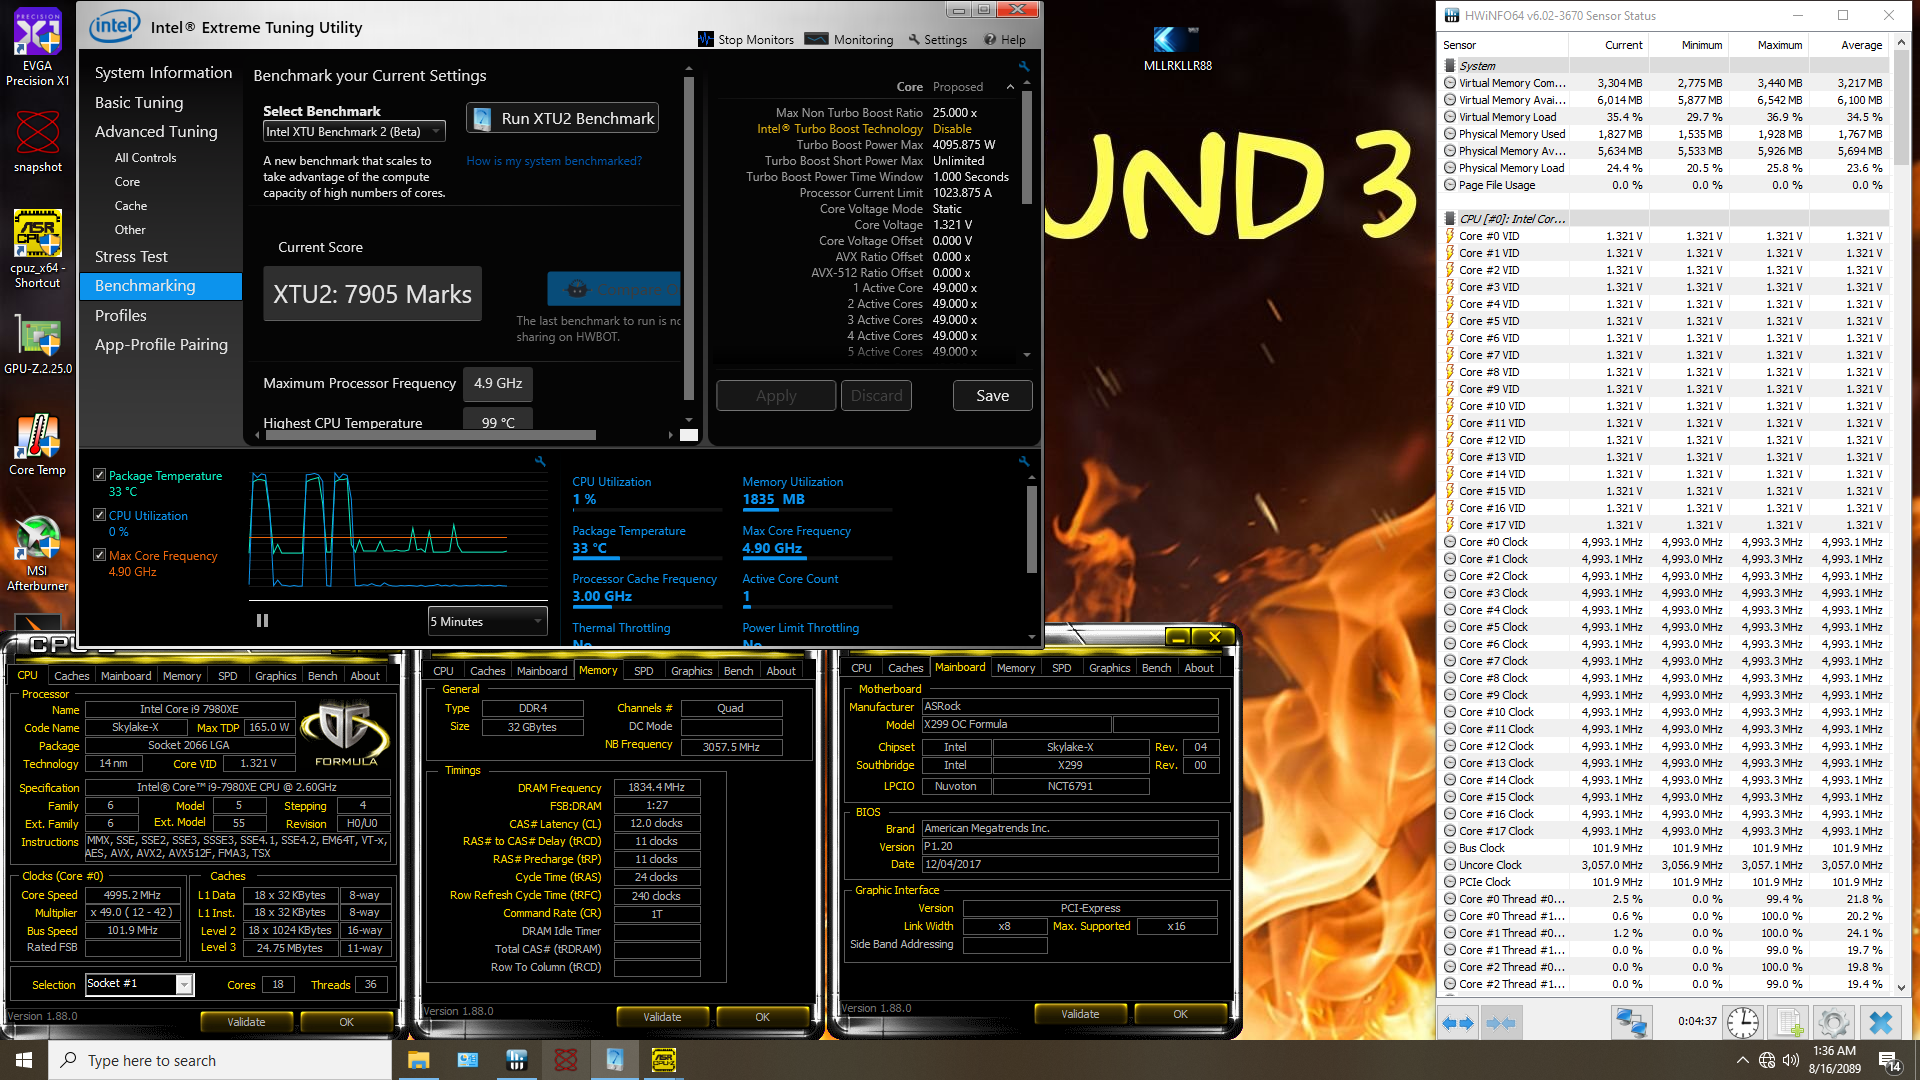Viewport: 1920px width, 1080px height.
Task: Switch to SPD tab in middle CPU-Z window
Action: point(644,671)
